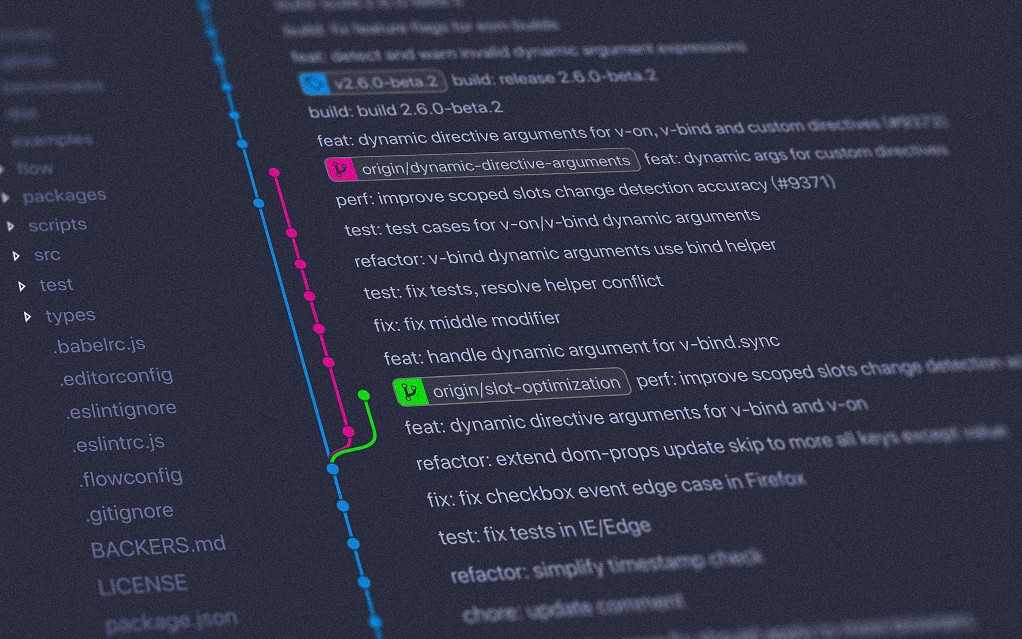Click the blue node where the green branch merges
The image size is (1022, 639).
click(x=333, y=467)
